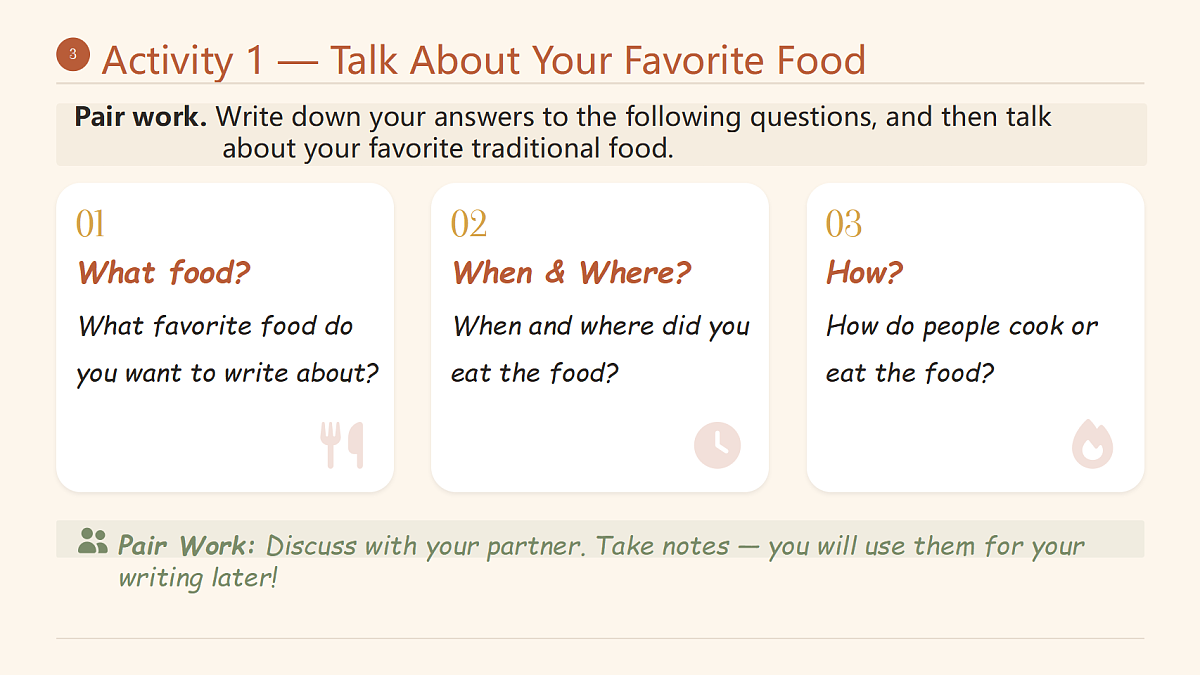Click 'Discuss with your partner' note text

[426, 546]
